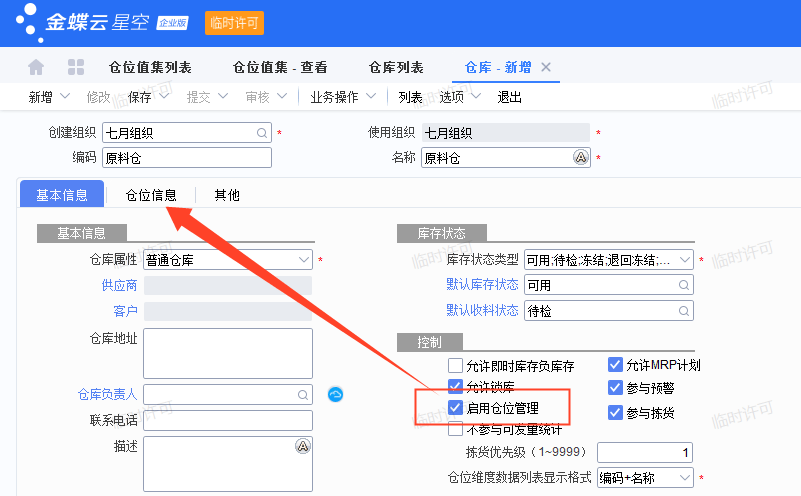Expand the 业务操作 dropdown arrow

(x=371, y=96)
